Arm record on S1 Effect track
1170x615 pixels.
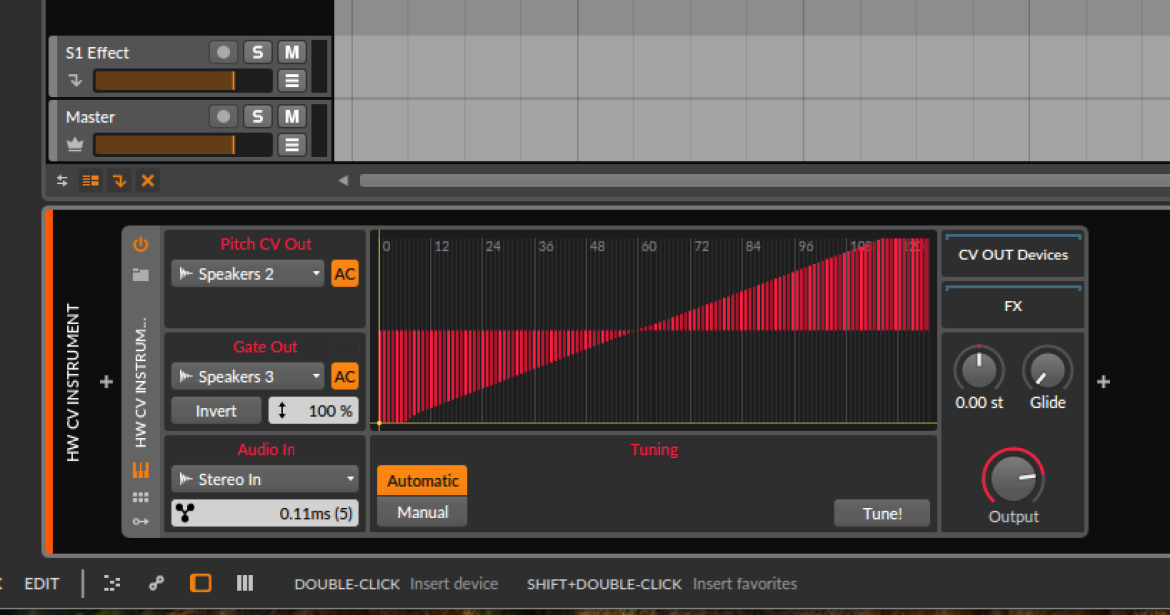[223, 52]
